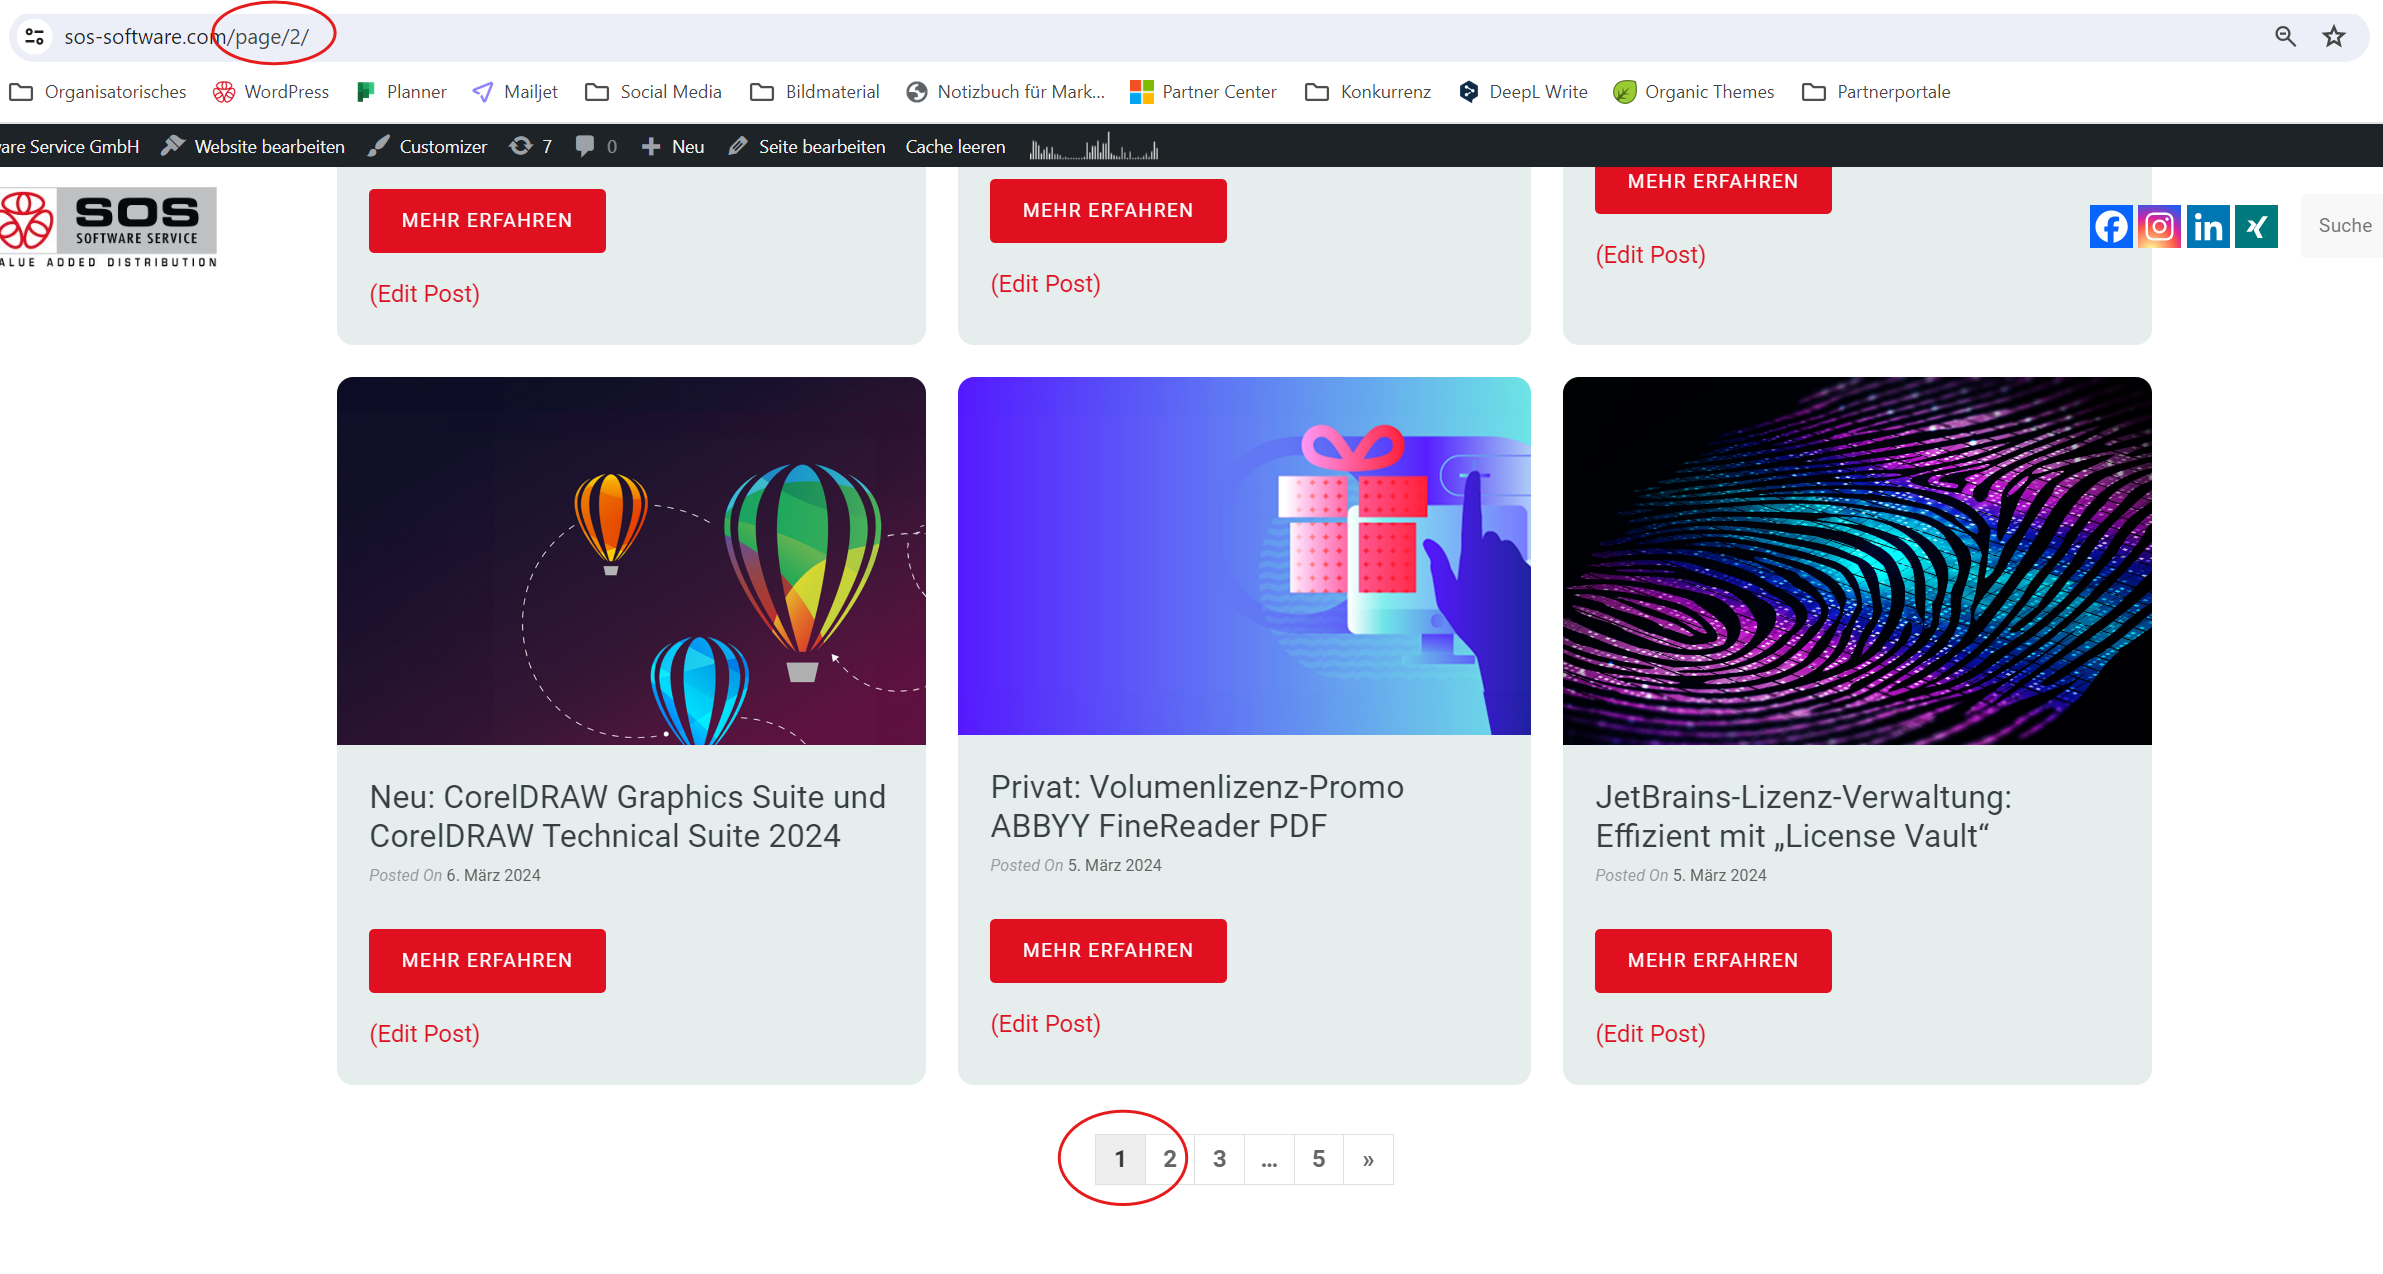This screenshot has height=1274, width=2383.
Task: Open the Instagram social icon
Action: [x=2159, y=226]
